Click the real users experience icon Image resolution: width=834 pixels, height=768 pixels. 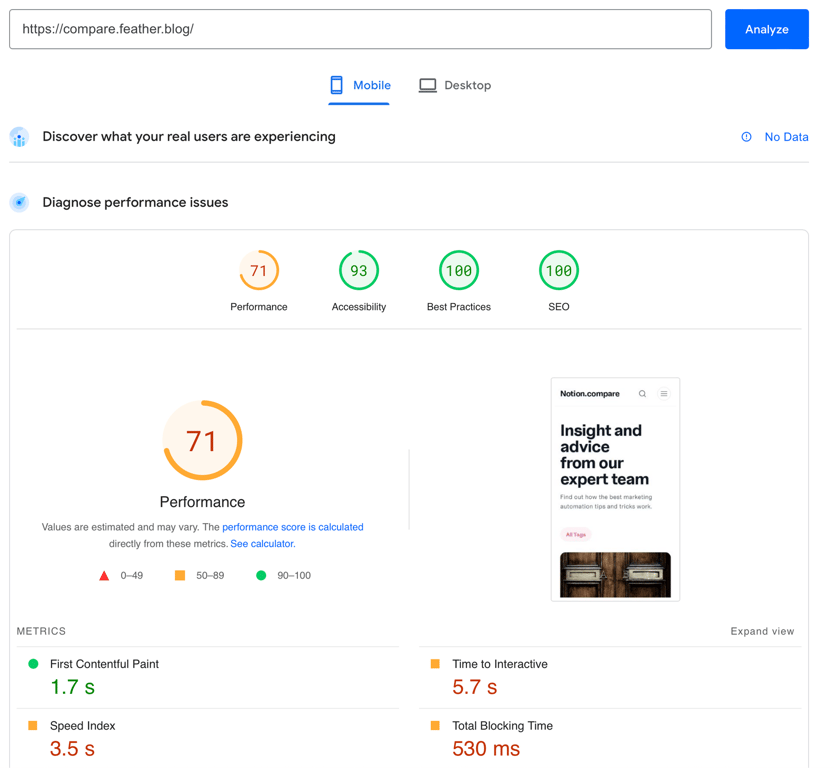(19, 137)
